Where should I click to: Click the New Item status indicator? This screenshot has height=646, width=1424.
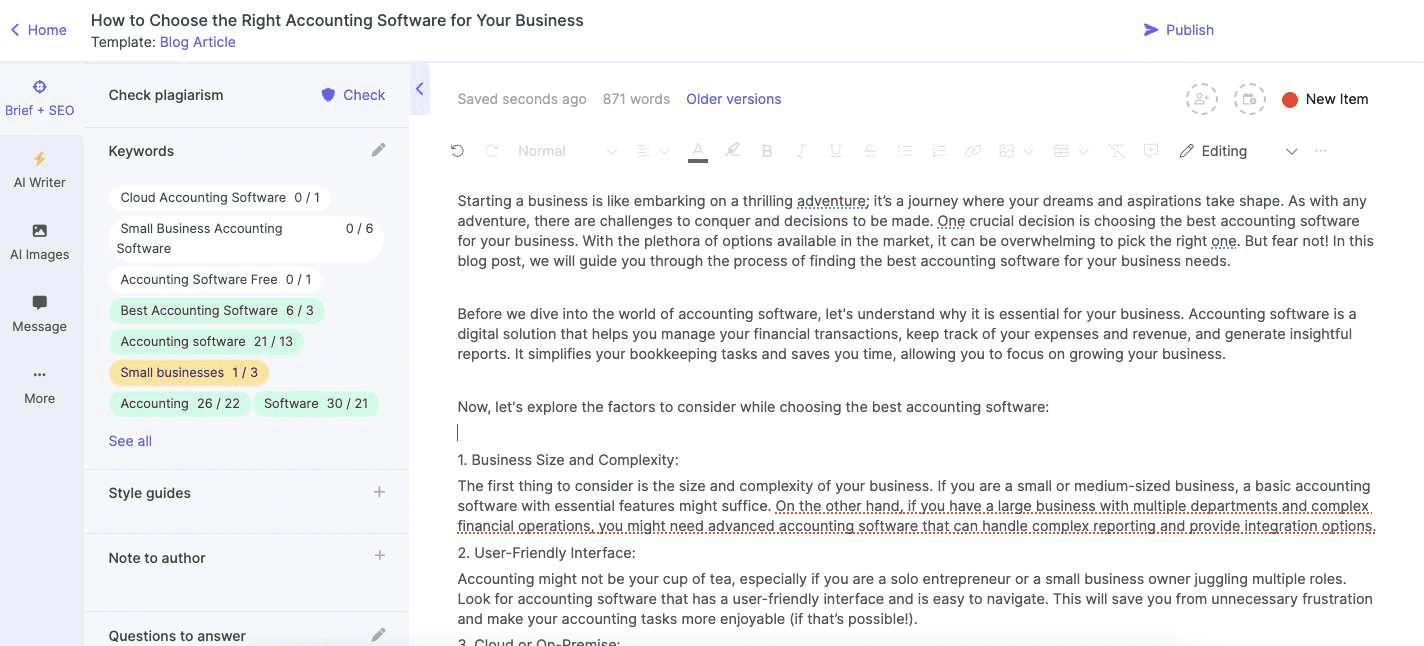click(x=1325, y=99)
